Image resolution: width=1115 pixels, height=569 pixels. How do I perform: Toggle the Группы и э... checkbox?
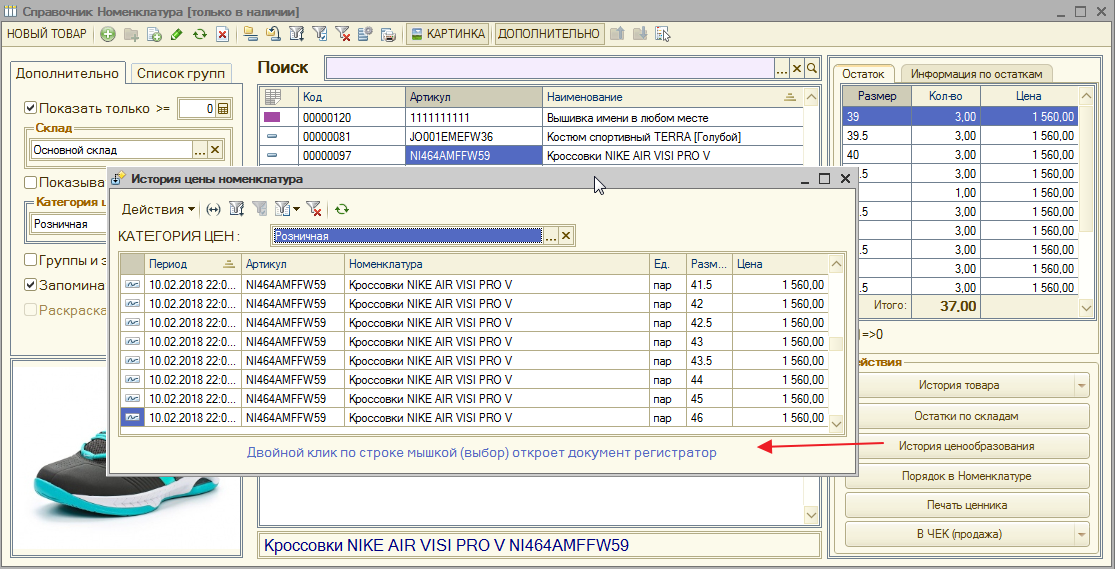(31, 260)
